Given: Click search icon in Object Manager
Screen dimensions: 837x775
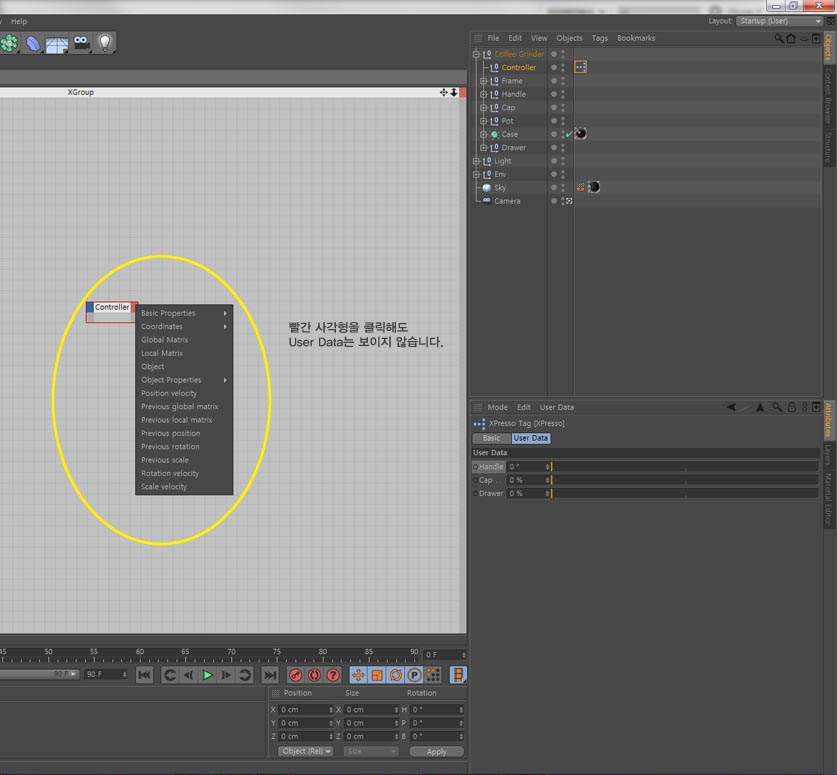Looking at the screenshot, I should [779, 38].
